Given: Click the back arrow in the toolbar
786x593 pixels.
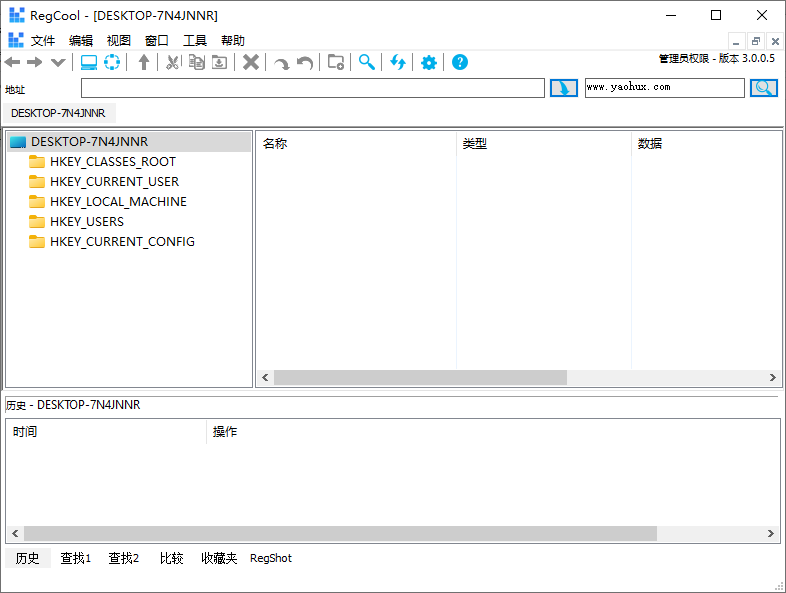Looking at the screenshot, I should [13, 62].
